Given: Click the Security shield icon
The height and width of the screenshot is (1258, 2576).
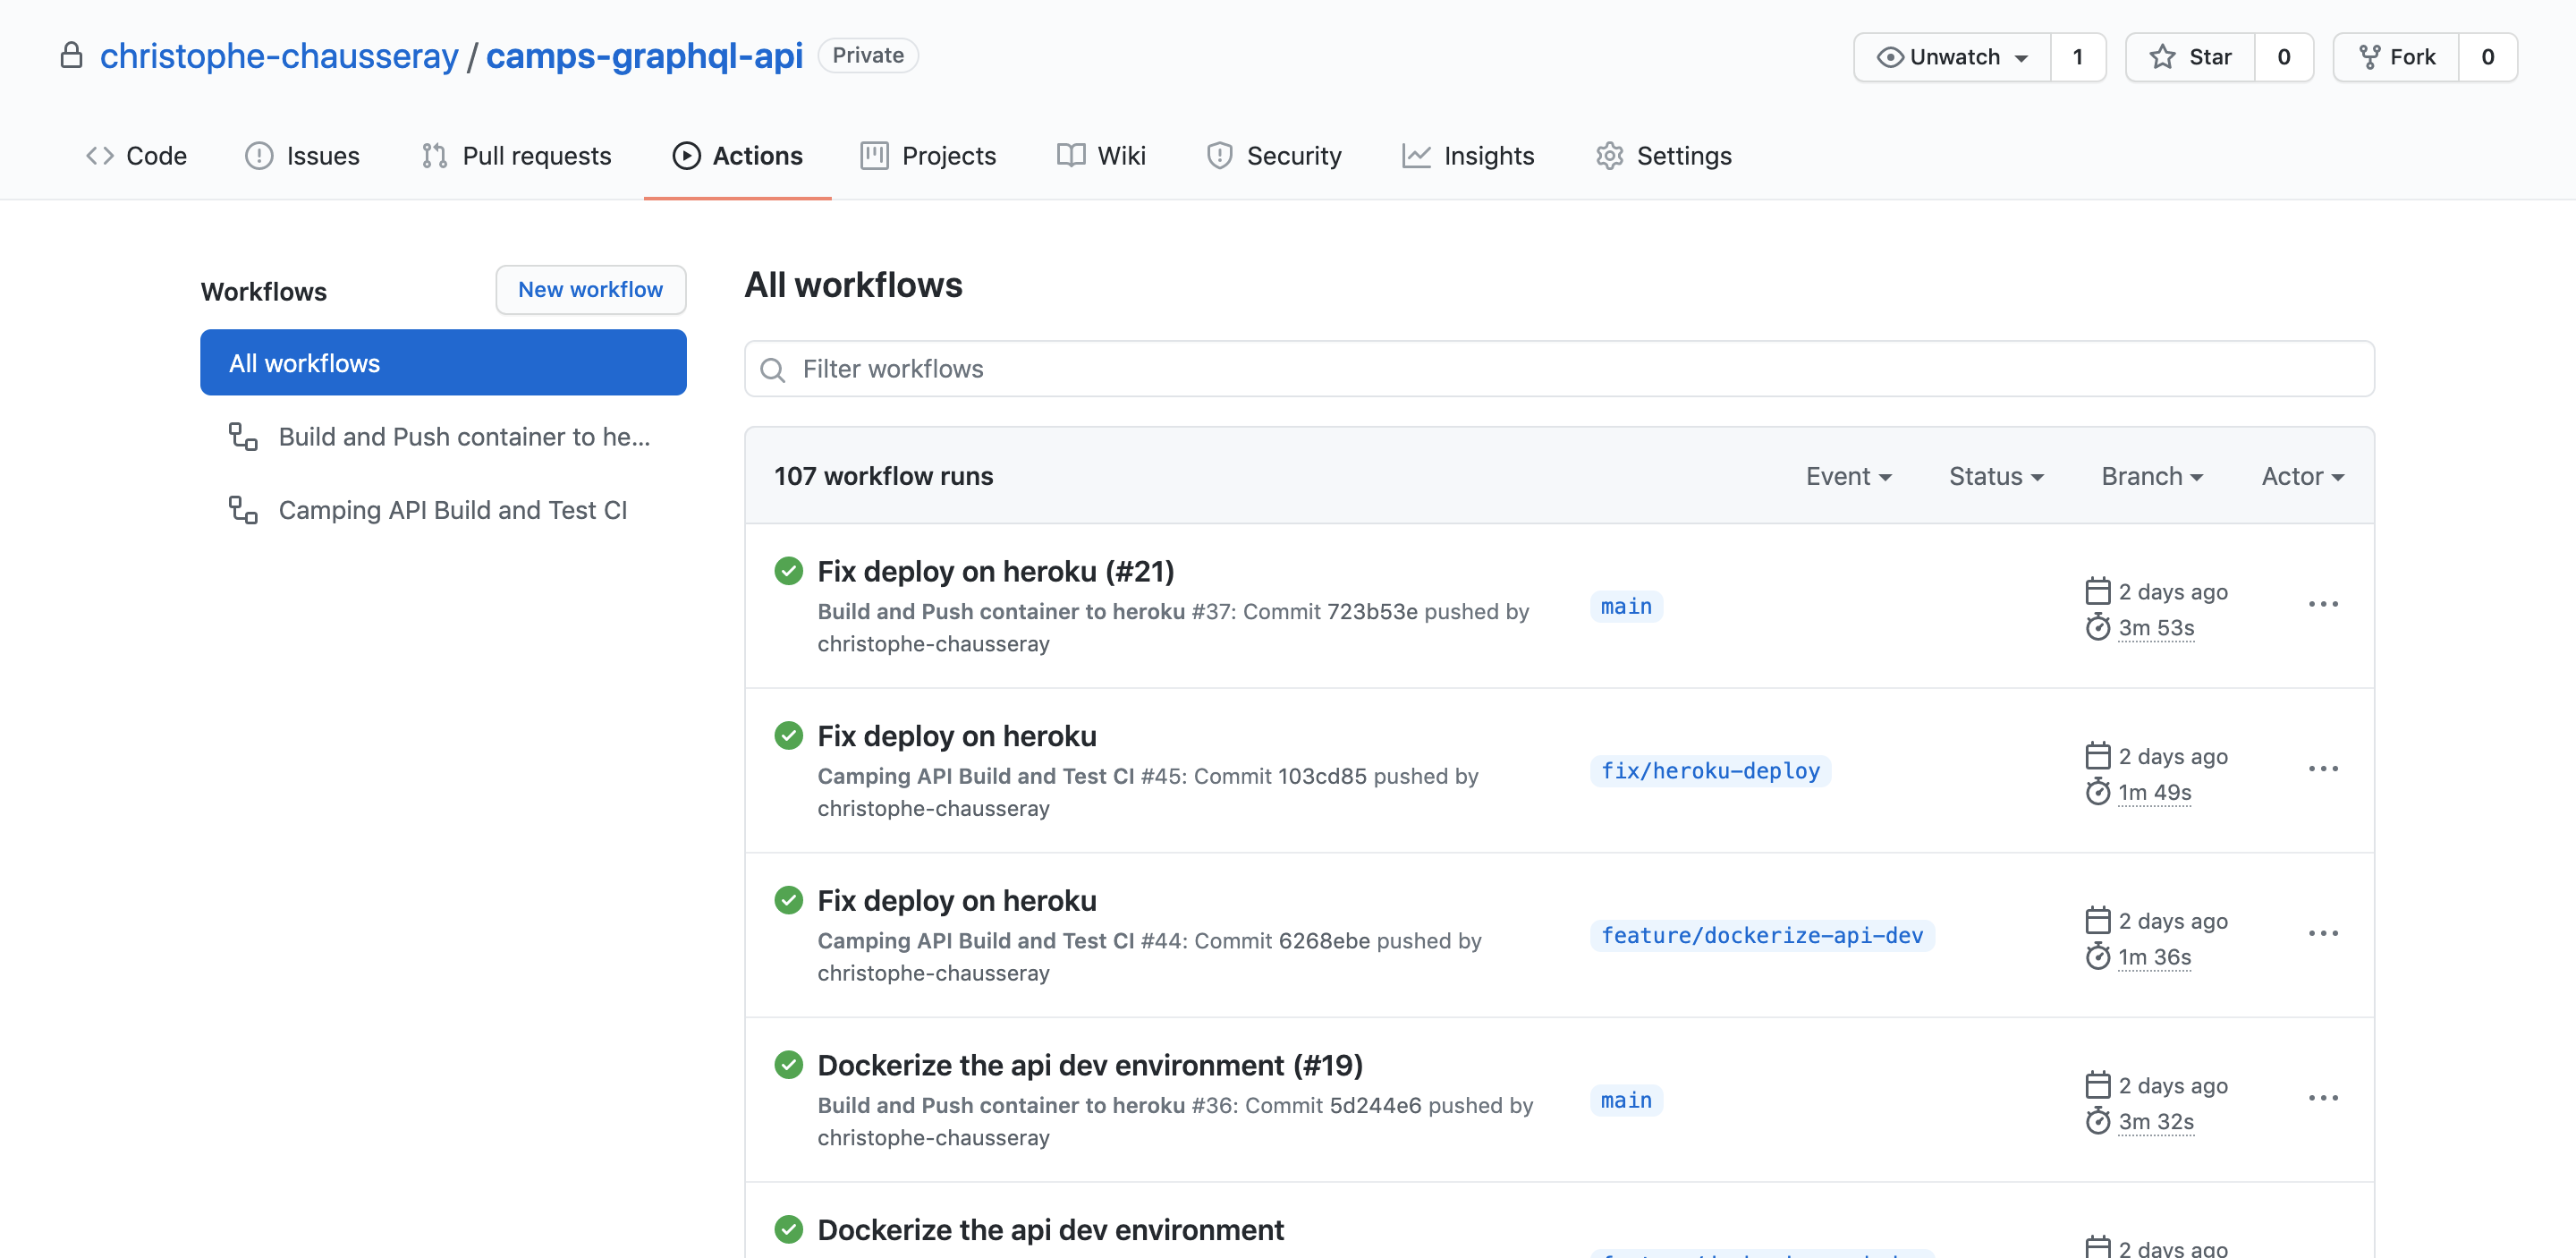Looking at the screenshot, I should pyautogui.click(x=1216, y=155).
